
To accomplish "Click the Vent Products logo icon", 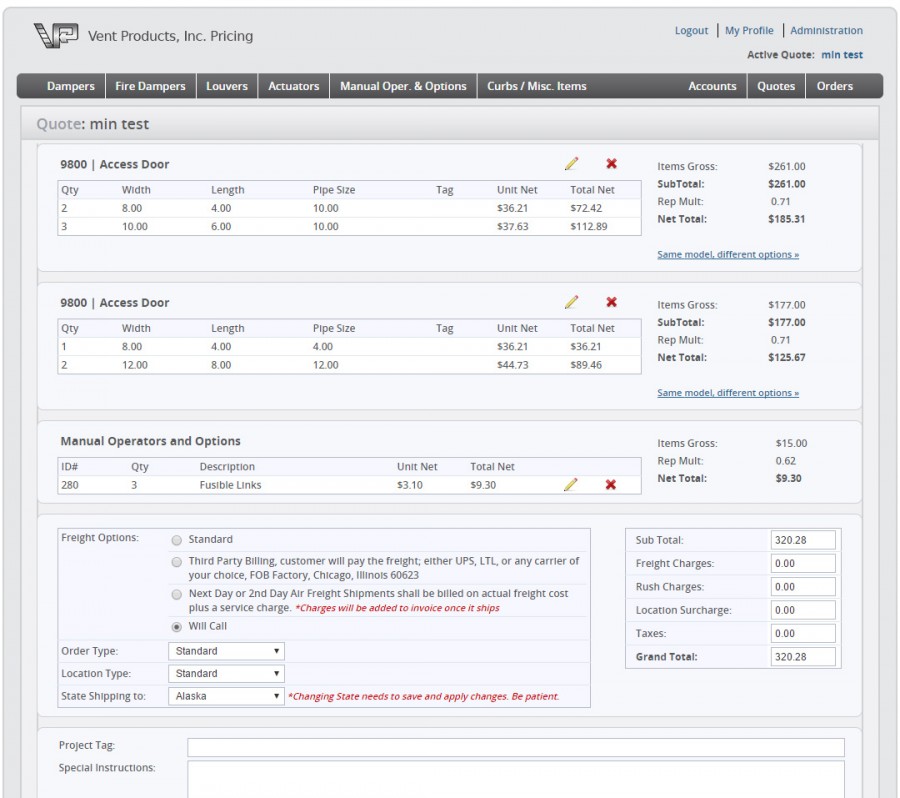I will pyautogui.click(x=56, y=36).
